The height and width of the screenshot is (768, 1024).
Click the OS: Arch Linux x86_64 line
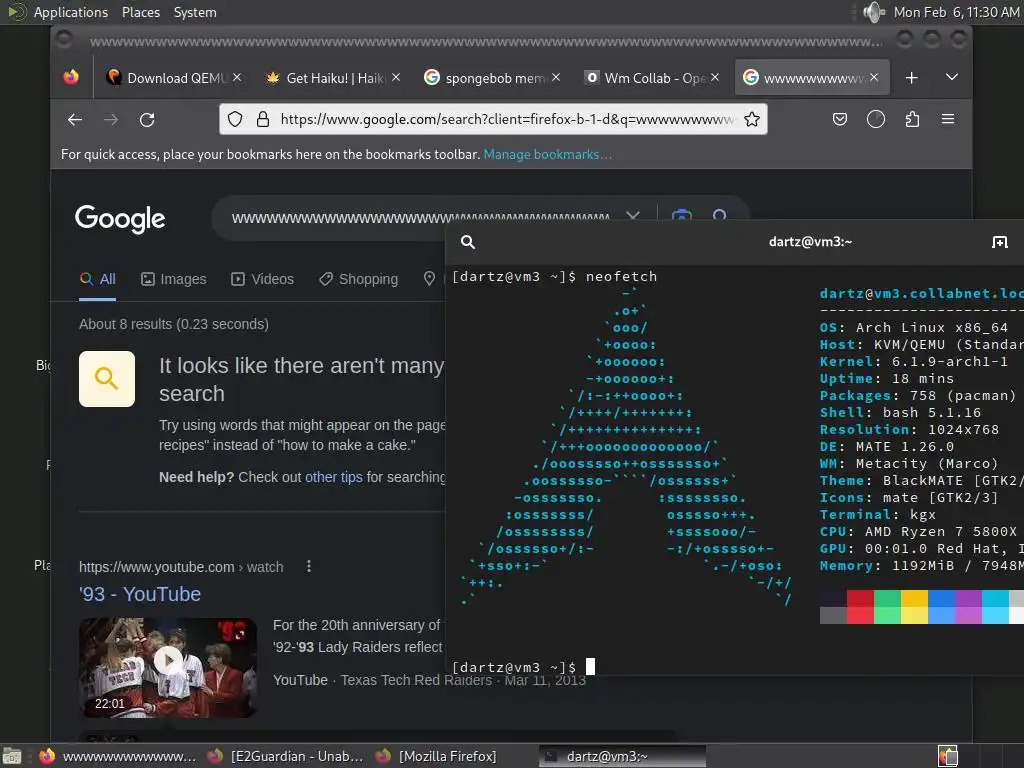point(914,328)
